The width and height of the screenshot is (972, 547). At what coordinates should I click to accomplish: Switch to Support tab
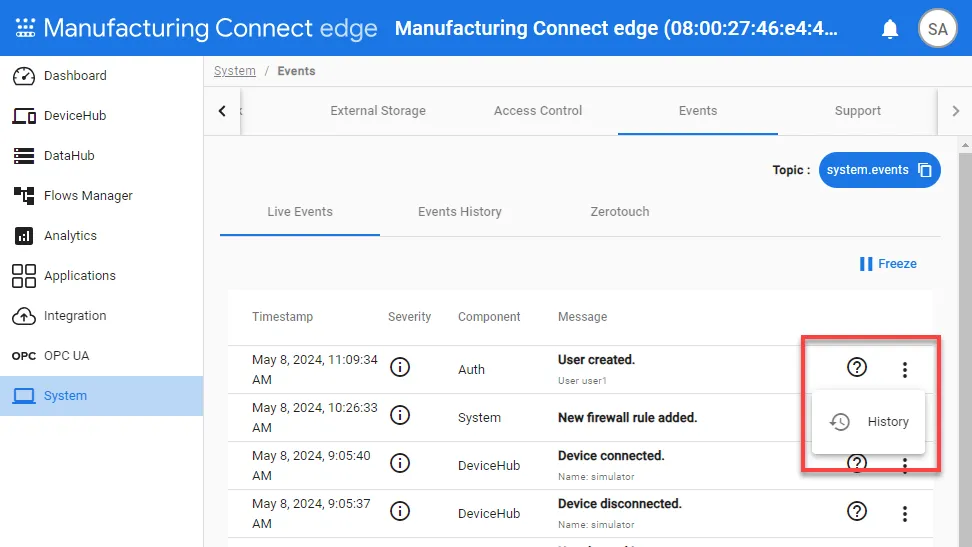tap(857, 110)
